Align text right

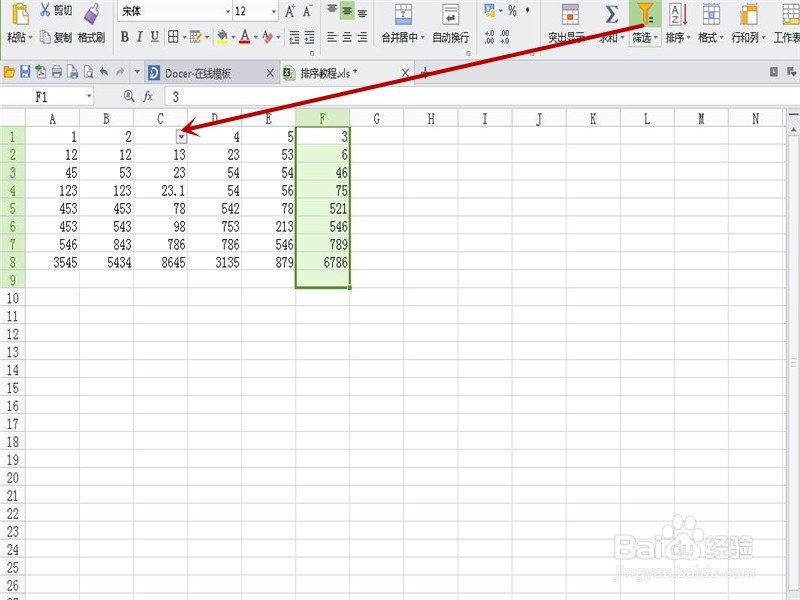click(x=362, y=37)
